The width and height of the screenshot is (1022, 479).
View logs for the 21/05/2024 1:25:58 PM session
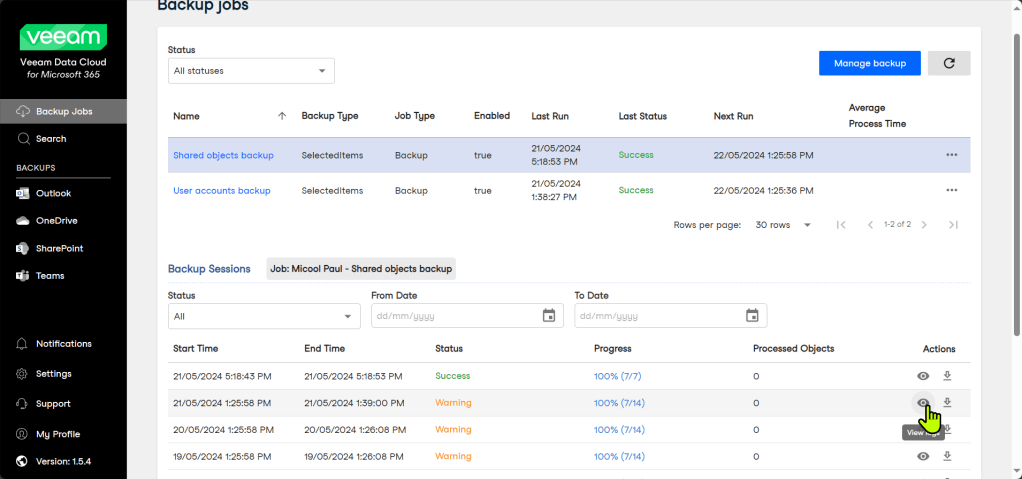923,403
